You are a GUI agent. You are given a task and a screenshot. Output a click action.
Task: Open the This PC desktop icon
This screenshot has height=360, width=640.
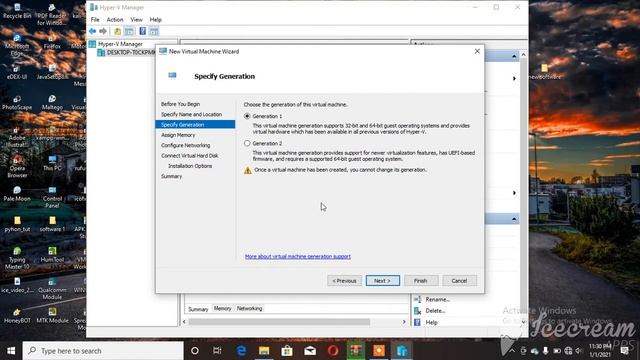click(x=52, y=163)
